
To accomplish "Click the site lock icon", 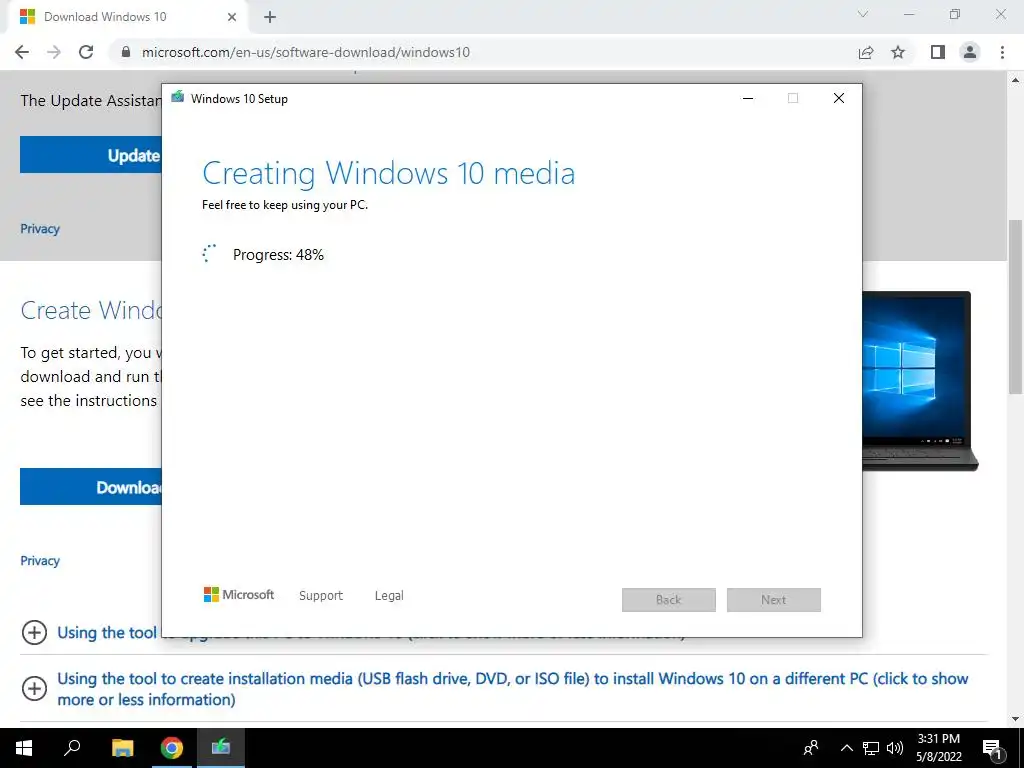I will (126, 52).
